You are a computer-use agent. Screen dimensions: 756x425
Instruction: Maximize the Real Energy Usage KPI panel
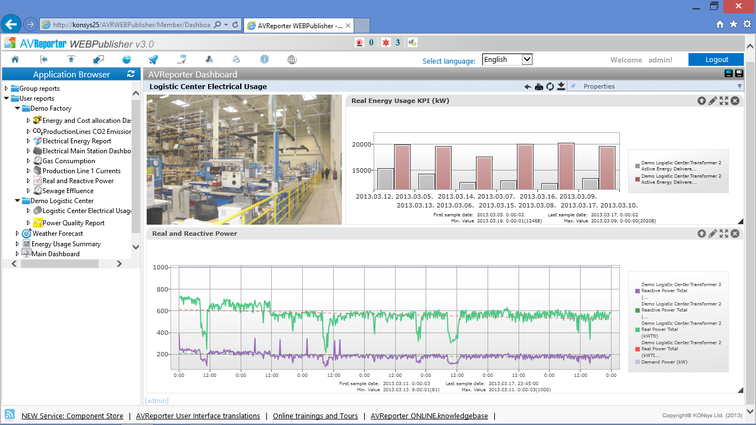[724, 100]
